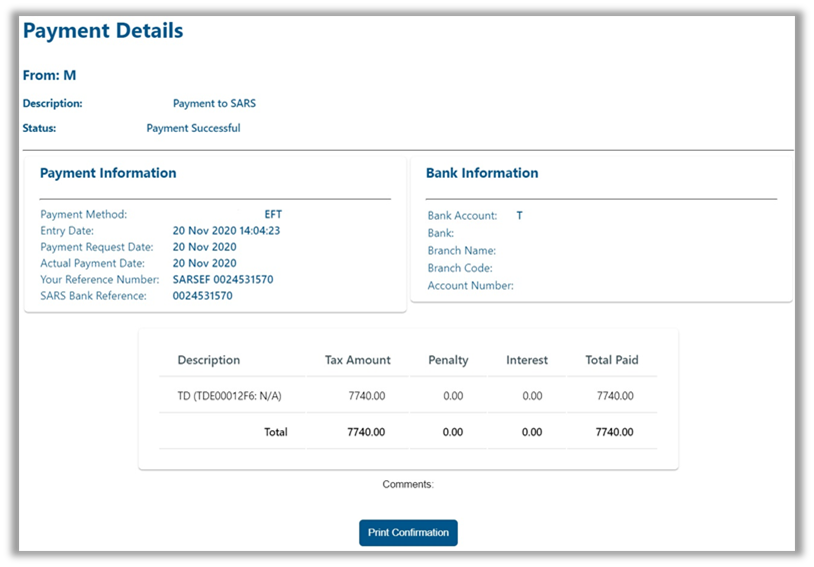Select entry date '20 Nov 2020 14:04:23'
Viewport: 814px width, 567px height.
pyautogui.click(x=226, y=231)
